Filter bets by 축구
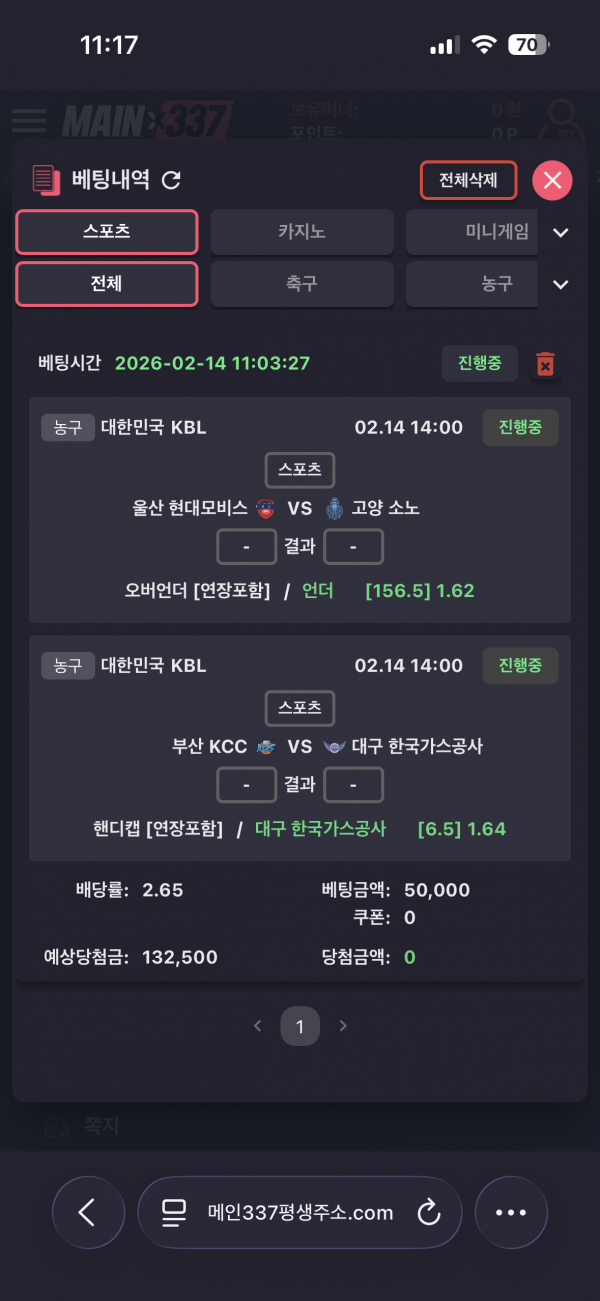 pyautogui.click(x=302, y=284)
